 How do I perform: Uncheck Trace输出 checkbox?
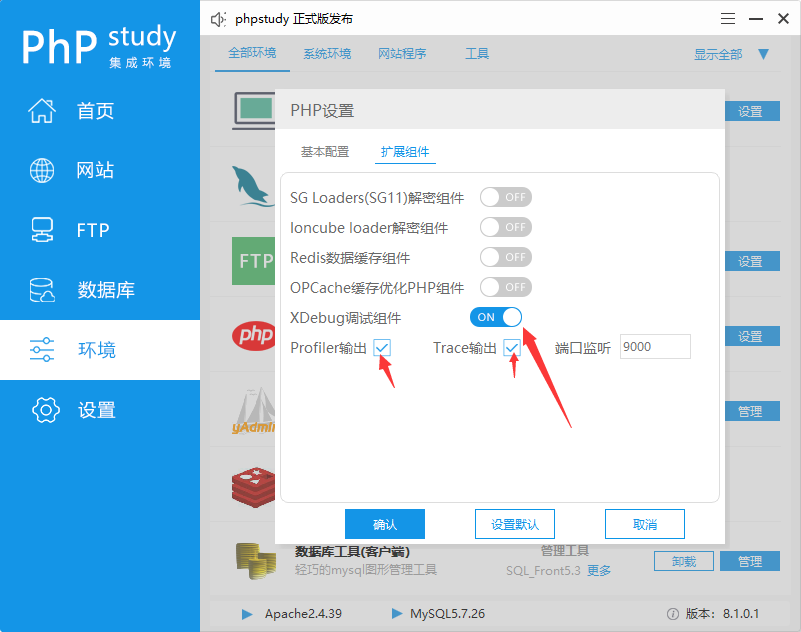click(x=512, y=348)
